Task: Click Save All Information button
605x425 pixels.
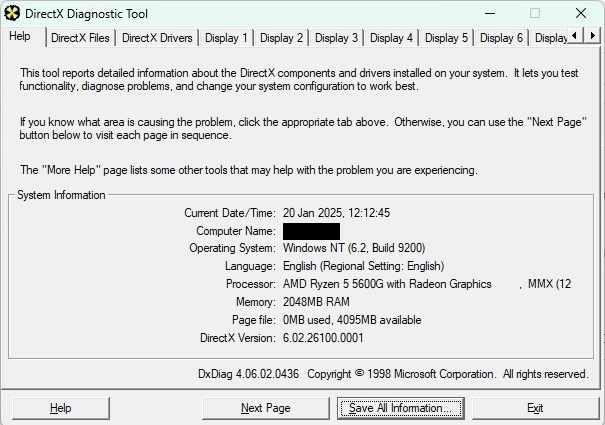Action: [x=401, y=408]
